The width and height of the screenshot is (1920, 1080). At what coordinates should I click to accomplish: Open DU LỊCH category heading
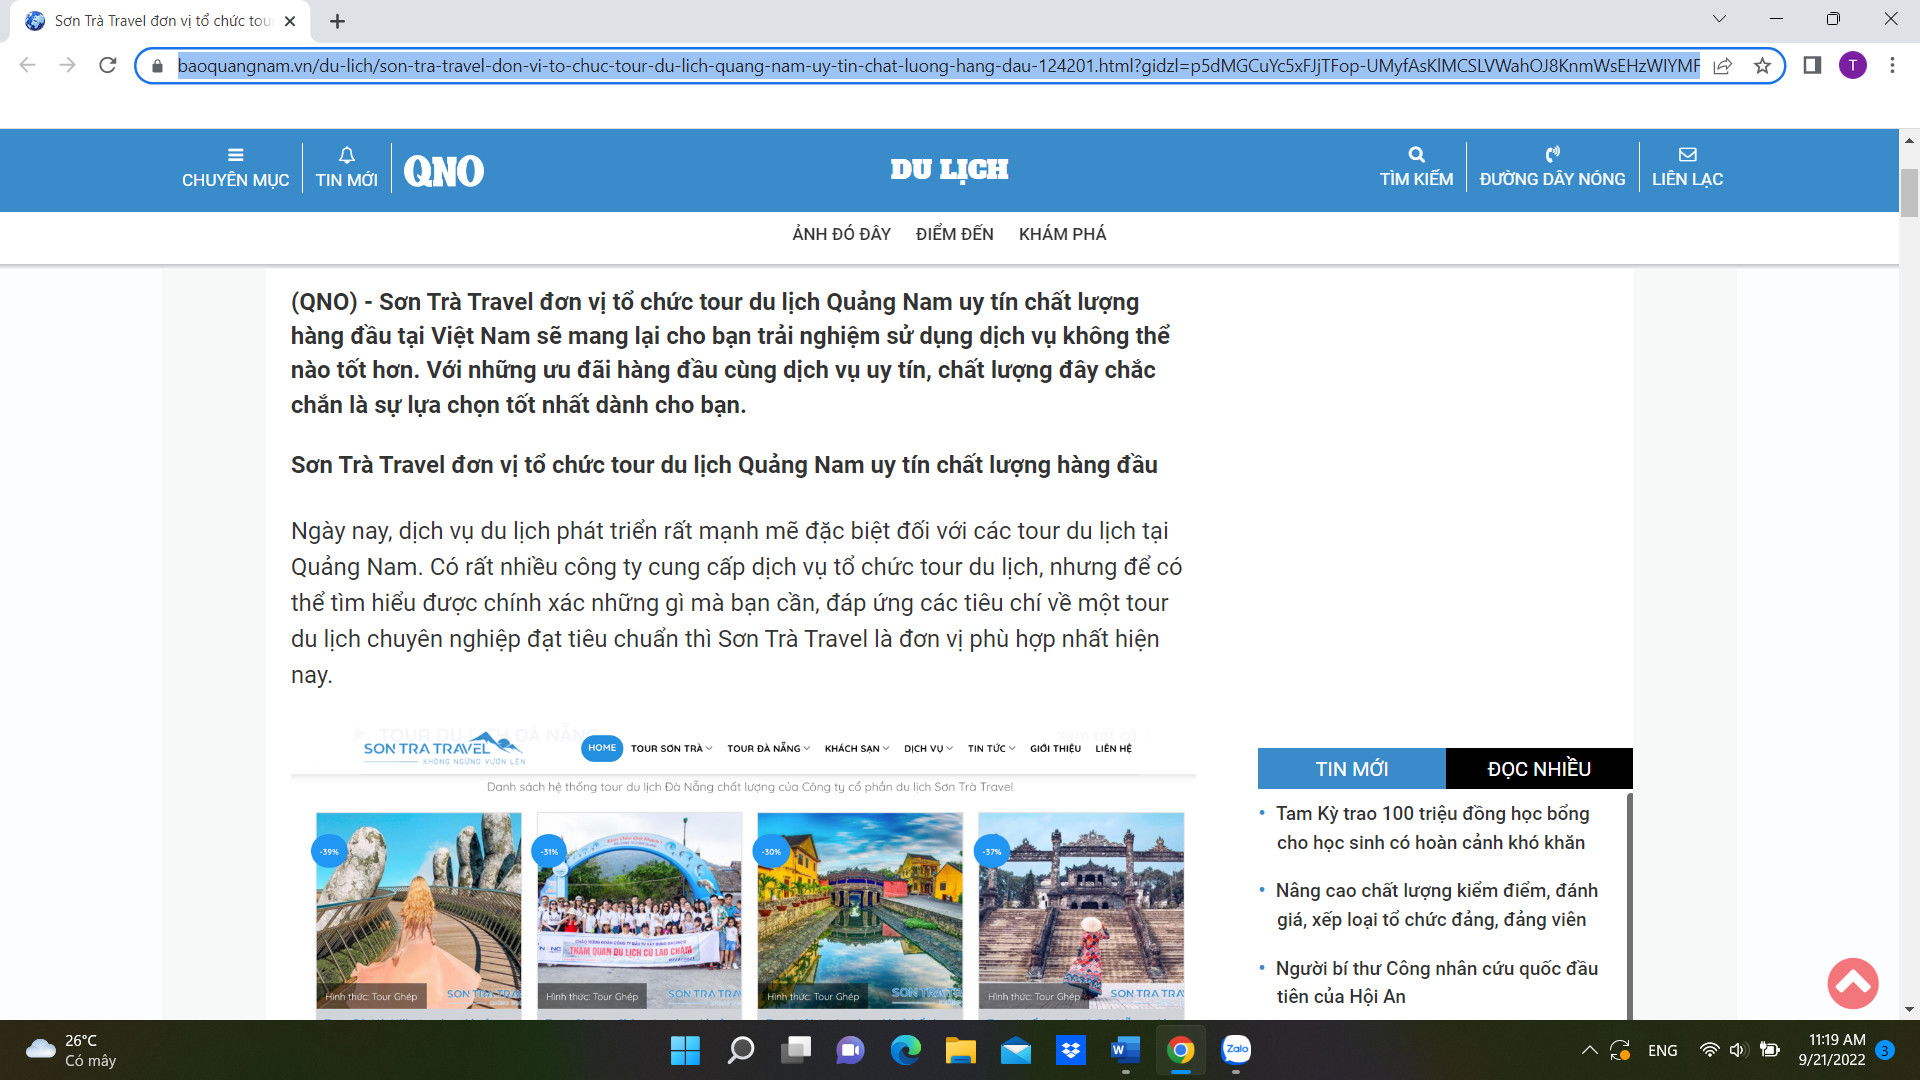tap(949, 169)
